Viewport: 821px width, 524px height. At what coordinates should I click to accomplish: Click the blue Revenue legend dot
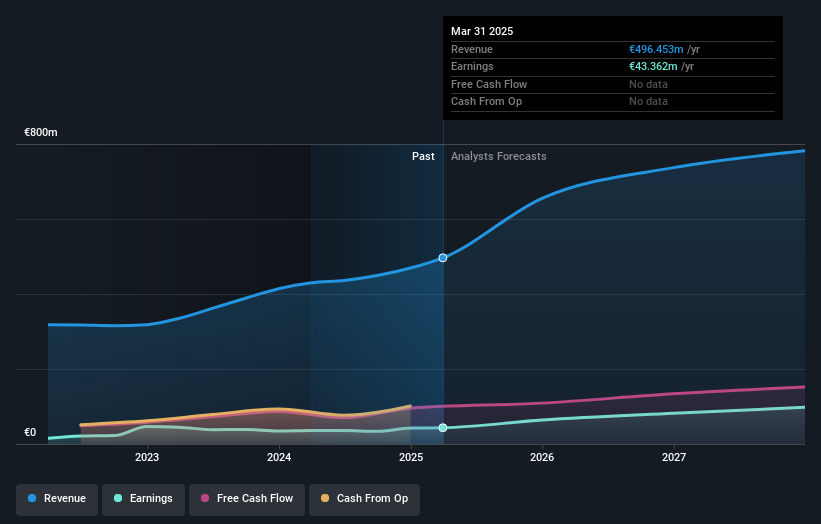pos(32,498)
